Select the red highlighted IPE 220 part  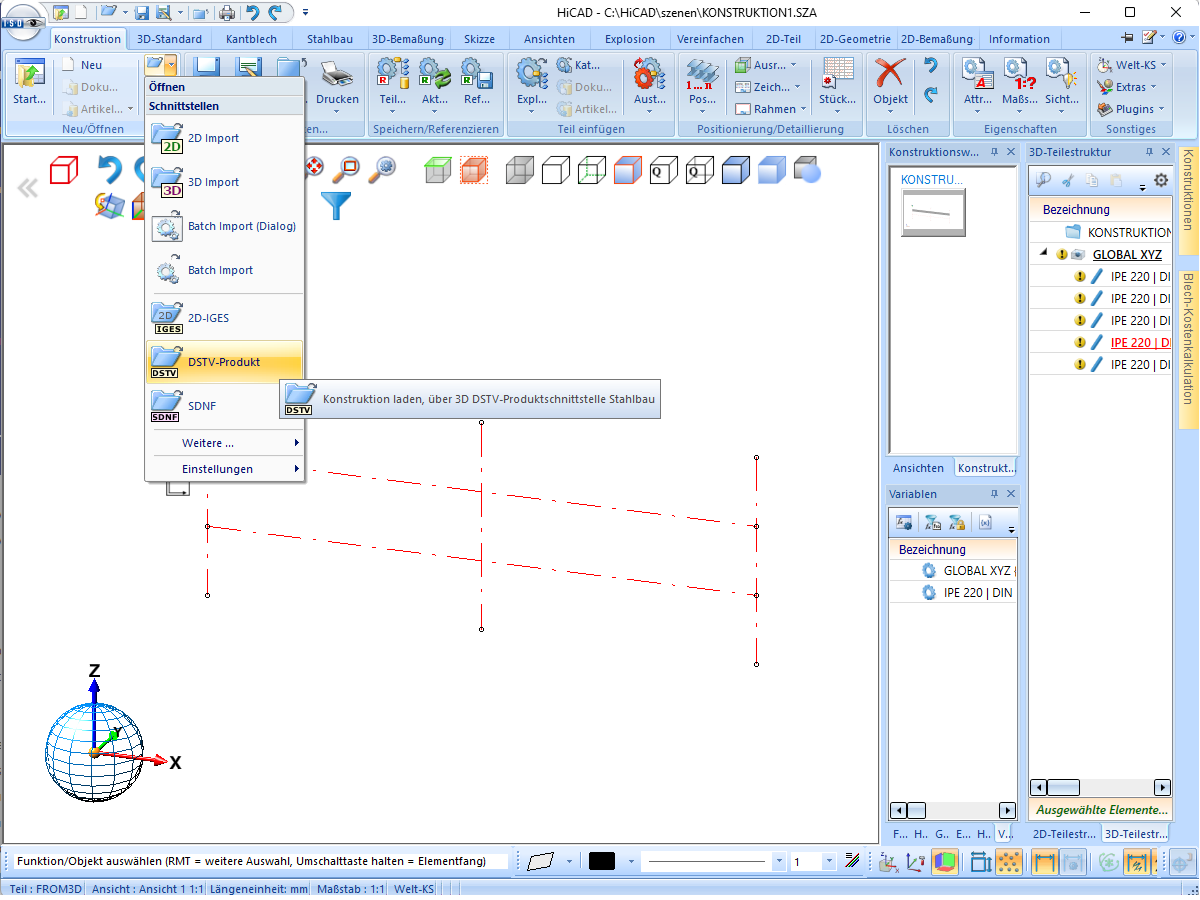pos(1140,342)
